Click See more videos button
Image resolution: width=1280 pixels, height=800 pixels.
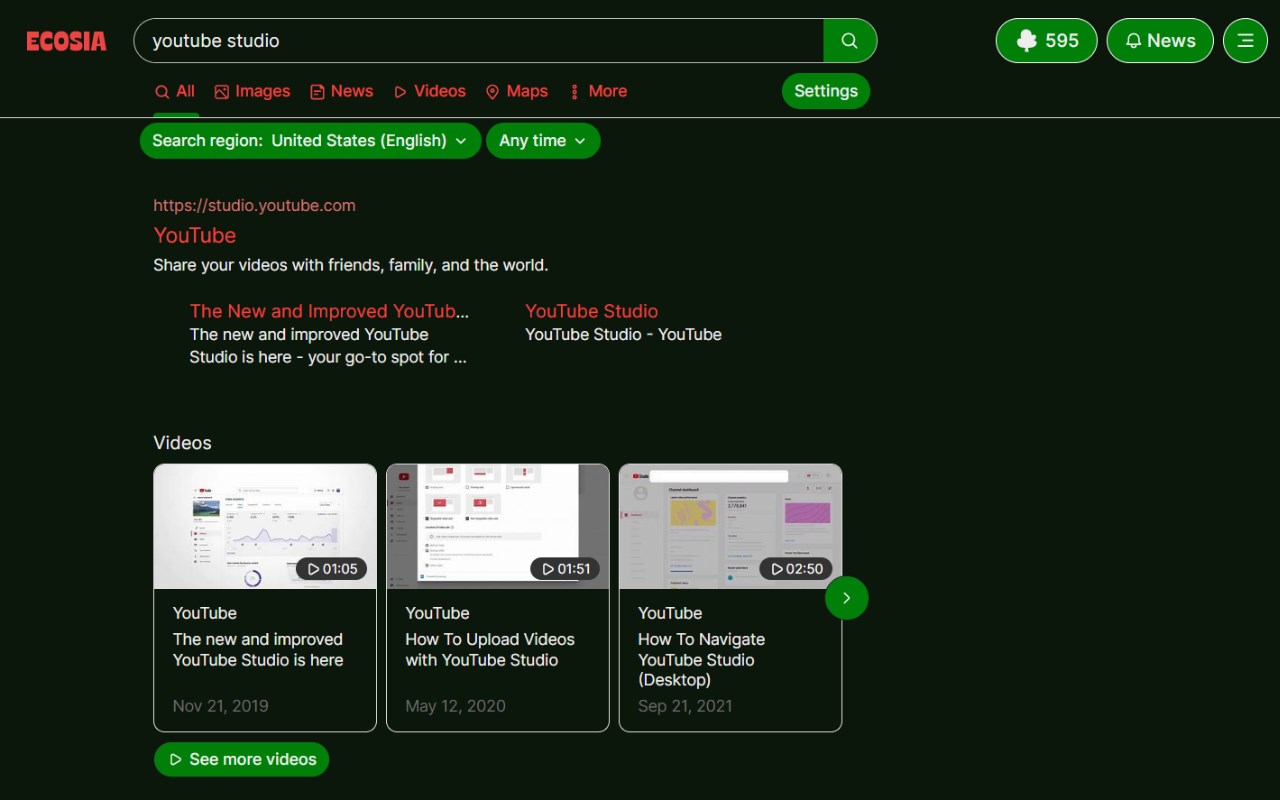pyautogui.click(x=241, y=759)
